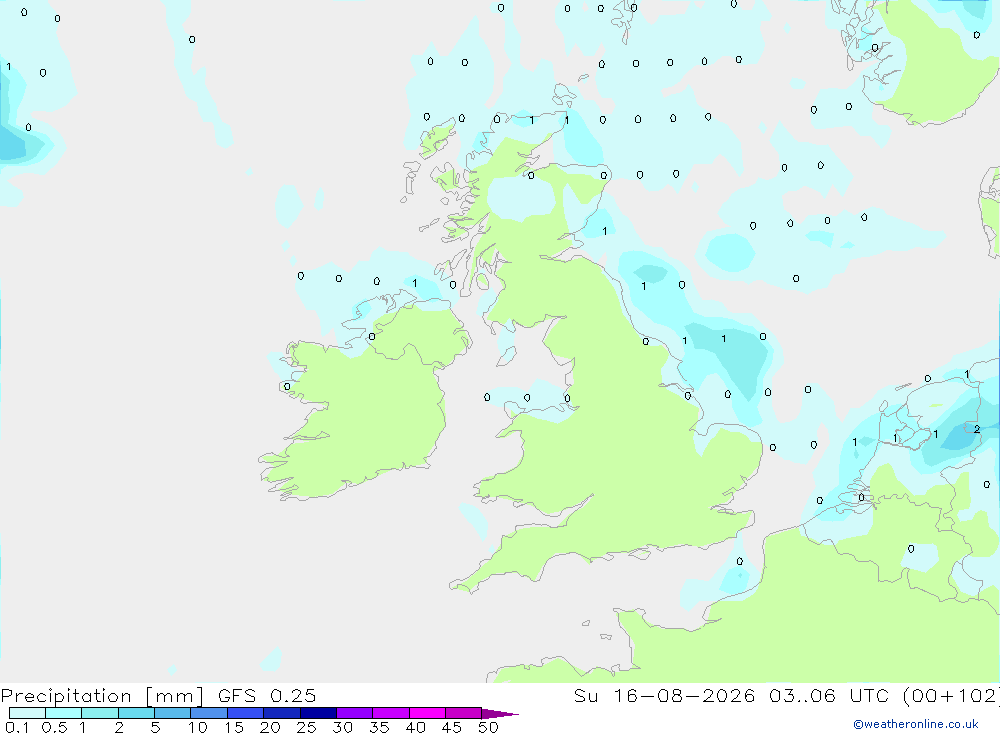Click the 'Su 16-08-2026' date label
This screenshot has height=733, width=1000.
click(665, 695)
